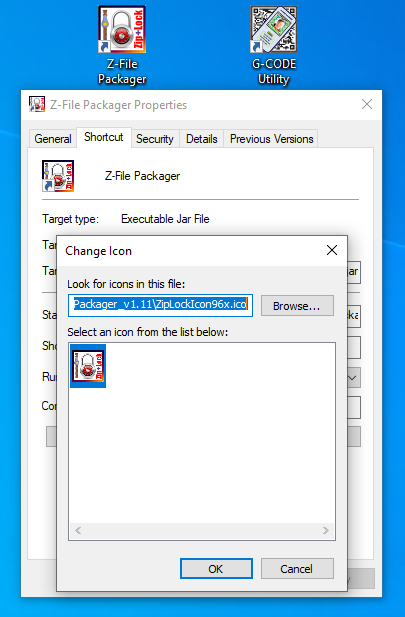Click the Z-File Packager desktop icon label
Screen dimensions: 405x617
click(x=122, y=72)
